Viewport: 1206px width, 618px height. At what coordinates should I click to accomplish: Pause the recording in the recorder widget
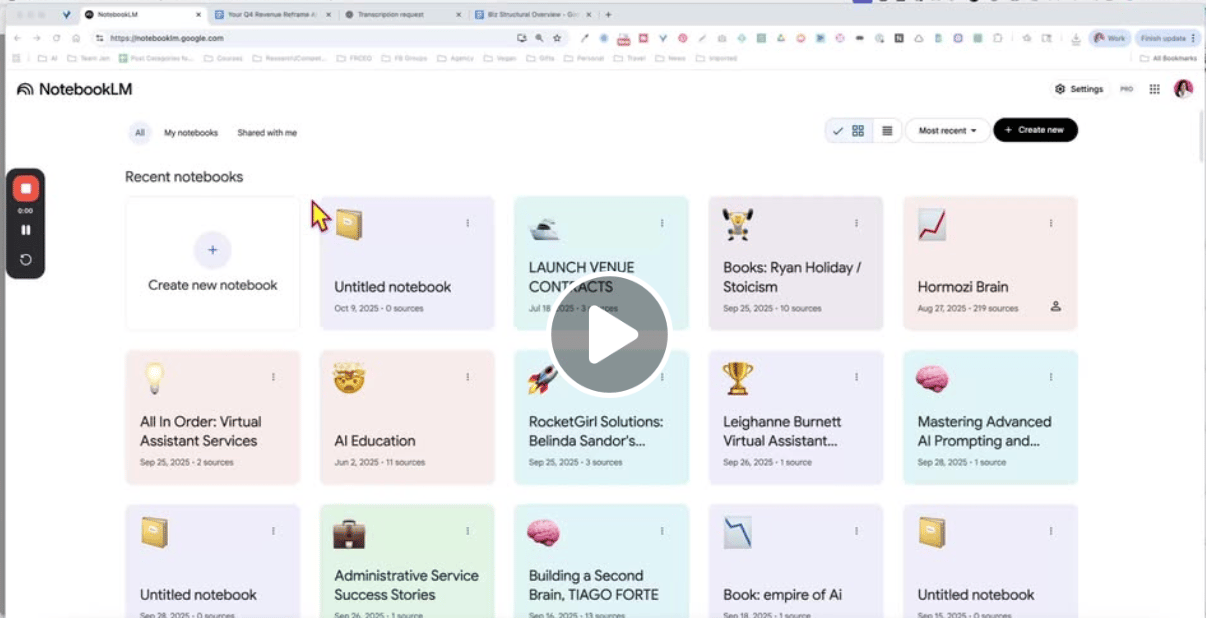[26, 230]
